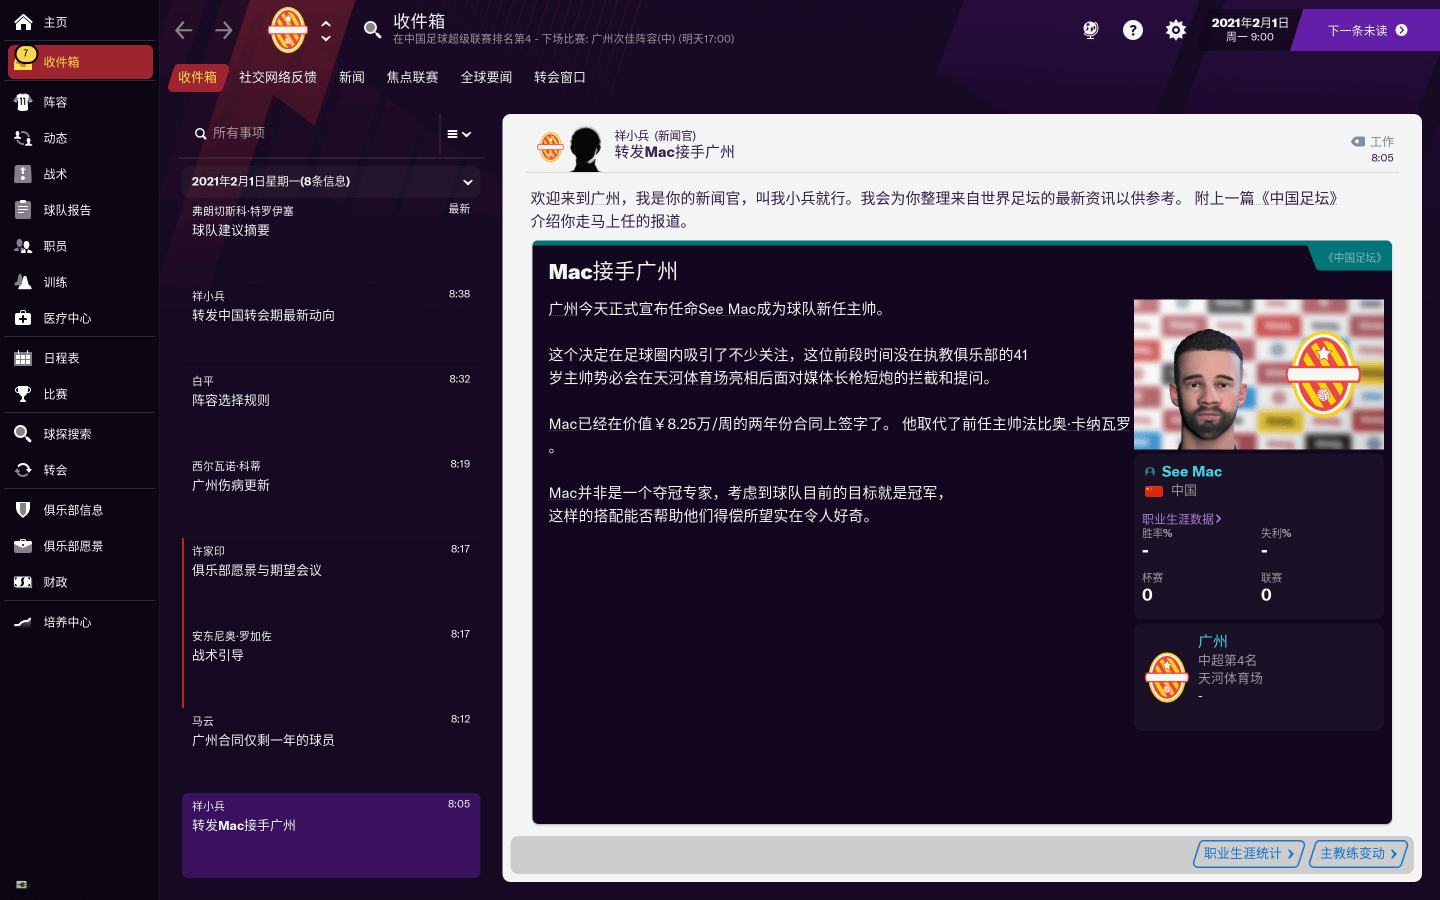Switch to the 转会窗口 tab
This screenshot has width=1440, height=900.
(559, 77)
